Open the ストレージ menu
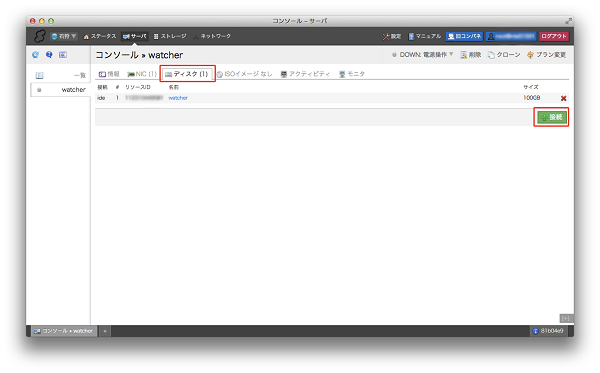This screenshot has width=600, height=373. [x=170, y=36]
